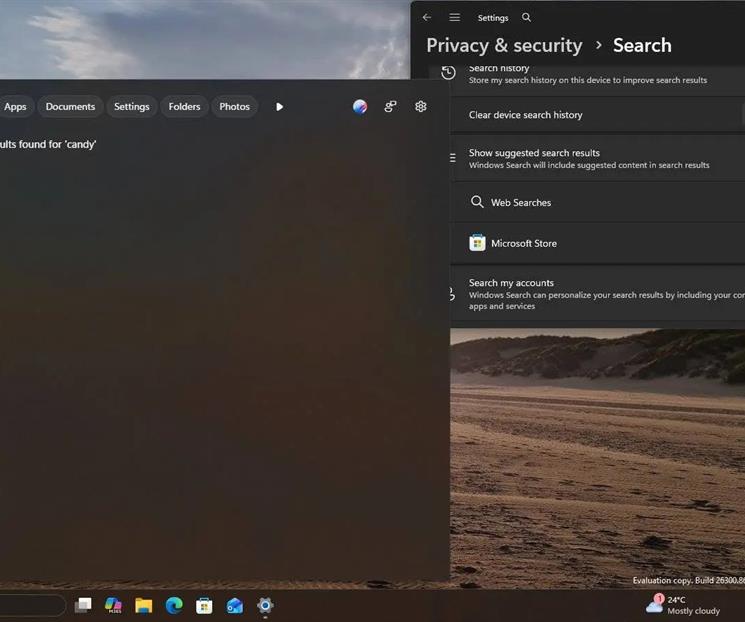Image resolution: width=745 pixels, height=622 pixels.
Task: Open Task View from the taskbar
Action: [x=83, y=605]
